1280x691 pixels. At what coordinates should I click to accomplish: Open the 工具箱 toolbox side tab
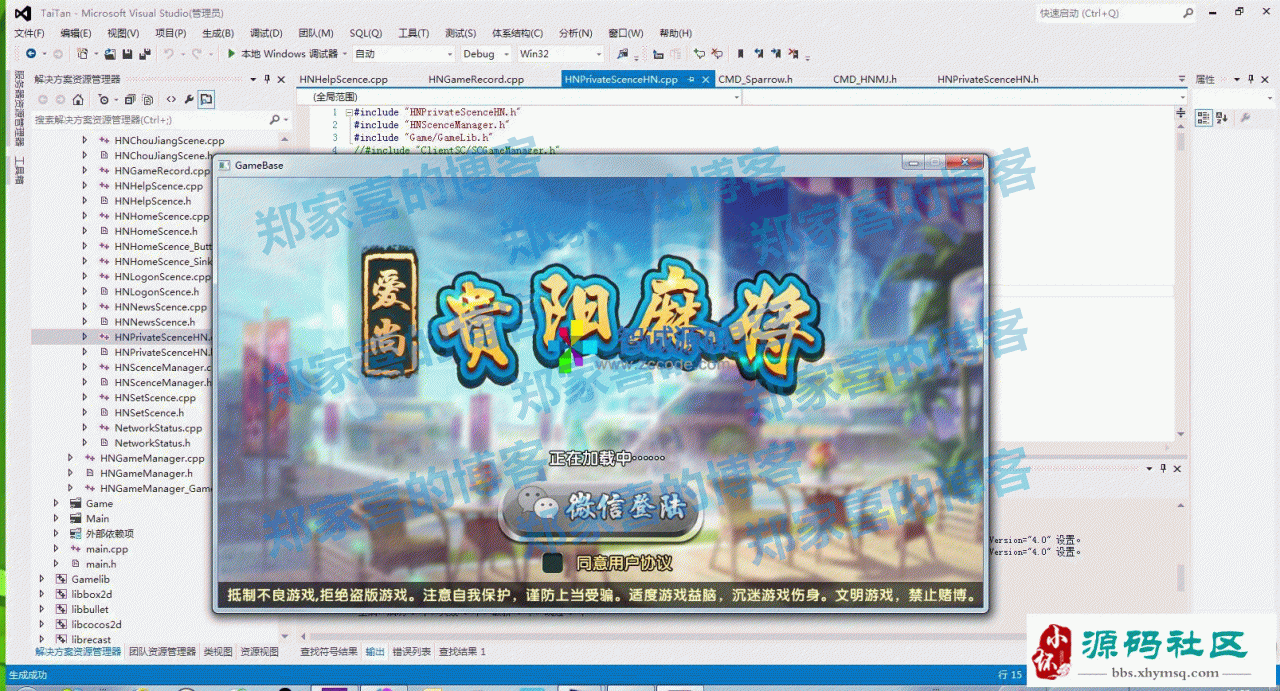(19, 170)
